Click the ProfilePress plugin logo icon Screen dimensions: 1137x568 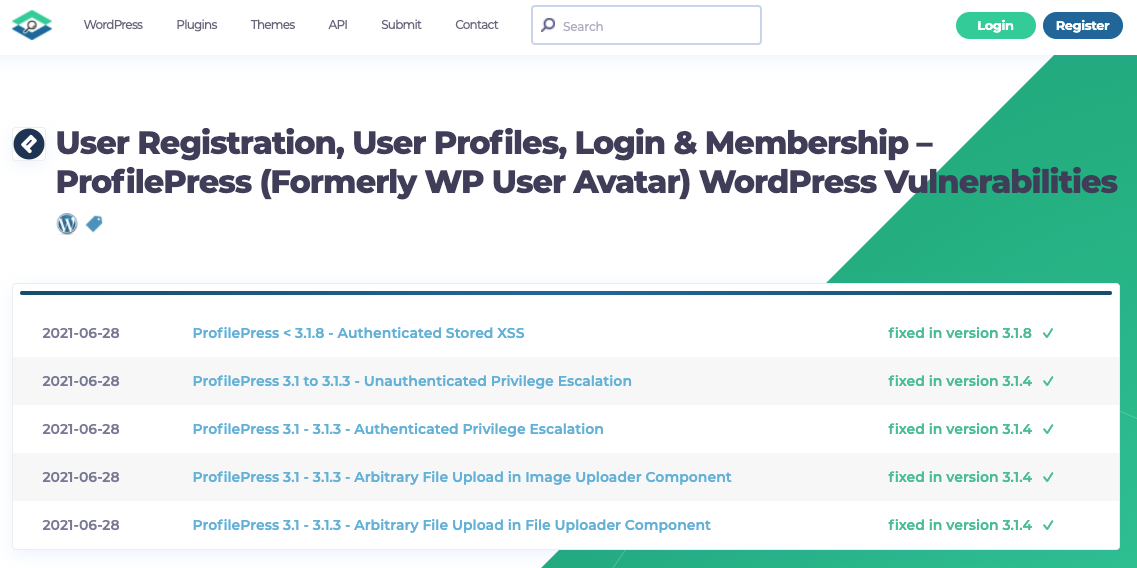click(x=29, y=144)
